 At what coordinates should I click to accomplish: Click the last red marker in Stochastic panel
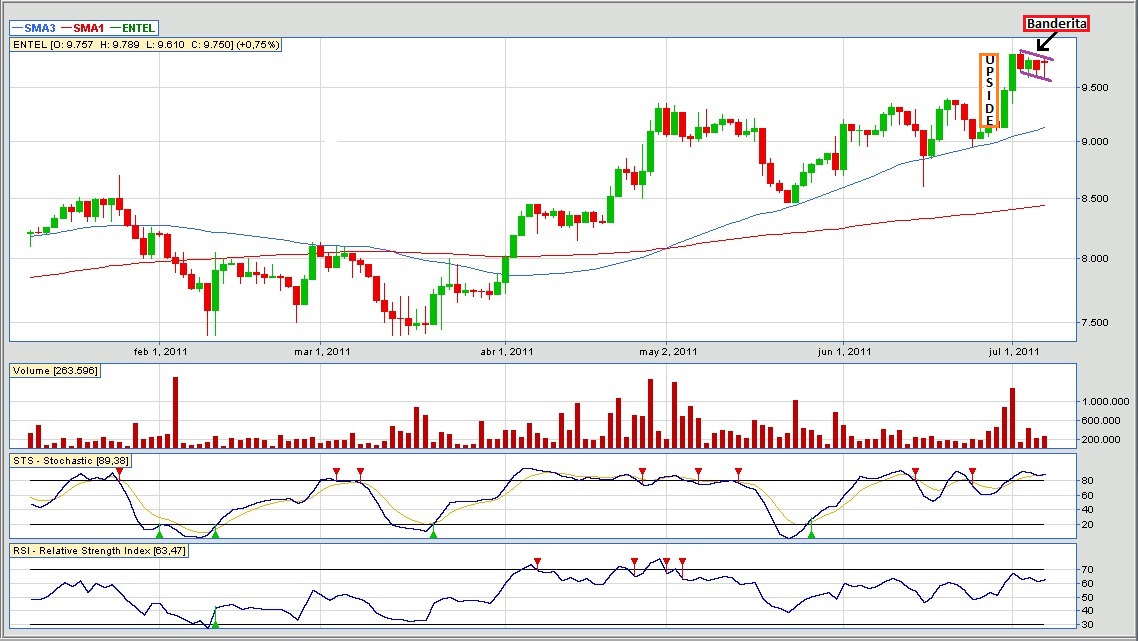(972, 471)
